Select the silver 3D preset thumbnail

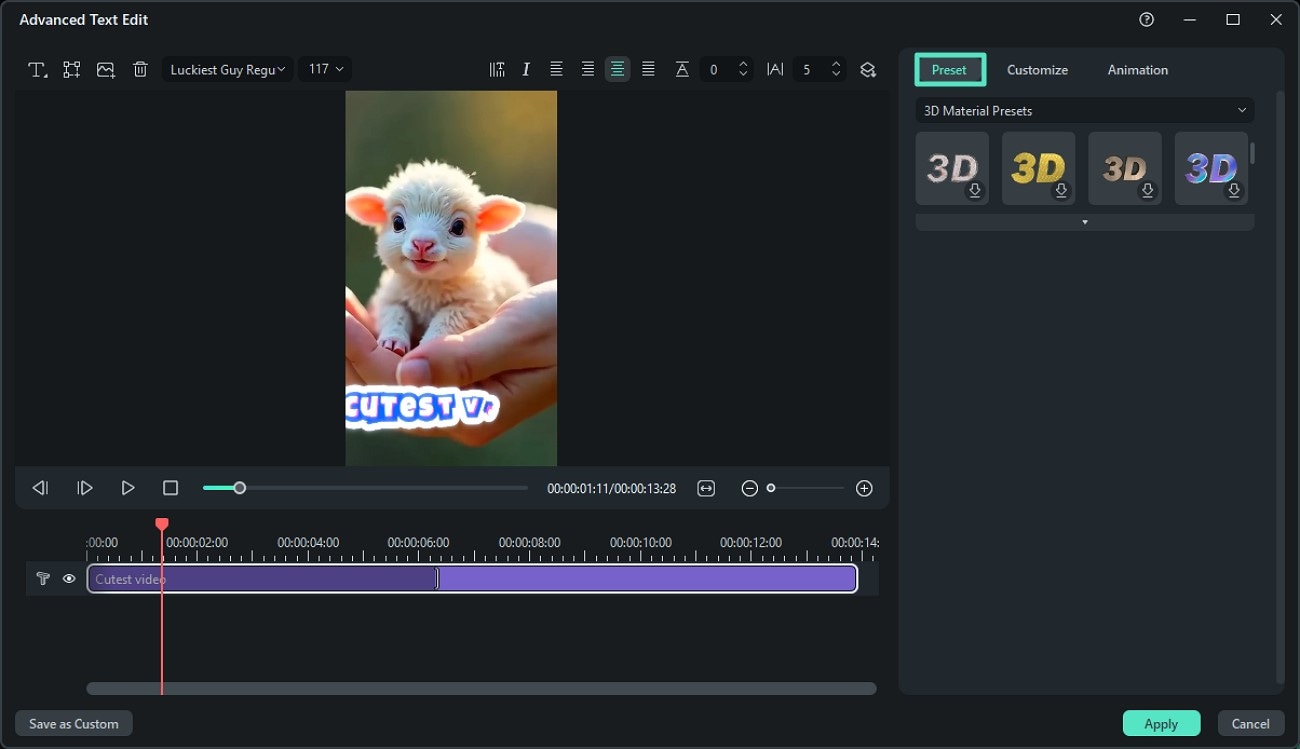952,168
